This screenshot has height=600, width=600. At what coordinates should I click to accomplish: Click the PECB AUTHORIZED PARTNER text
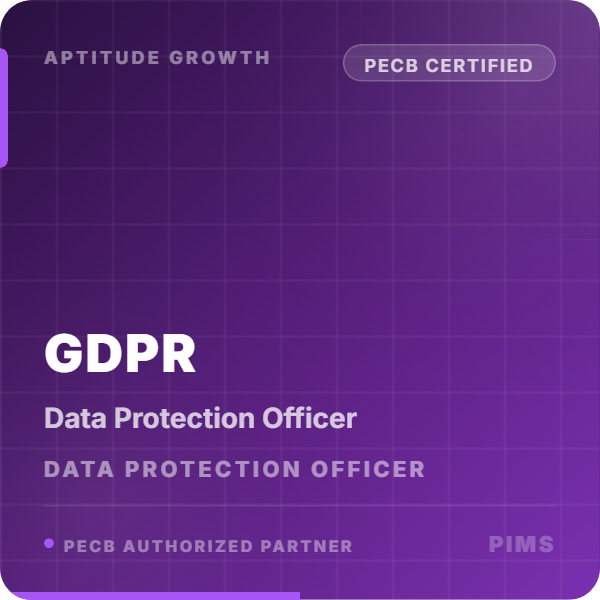click(x=208, y=546)
